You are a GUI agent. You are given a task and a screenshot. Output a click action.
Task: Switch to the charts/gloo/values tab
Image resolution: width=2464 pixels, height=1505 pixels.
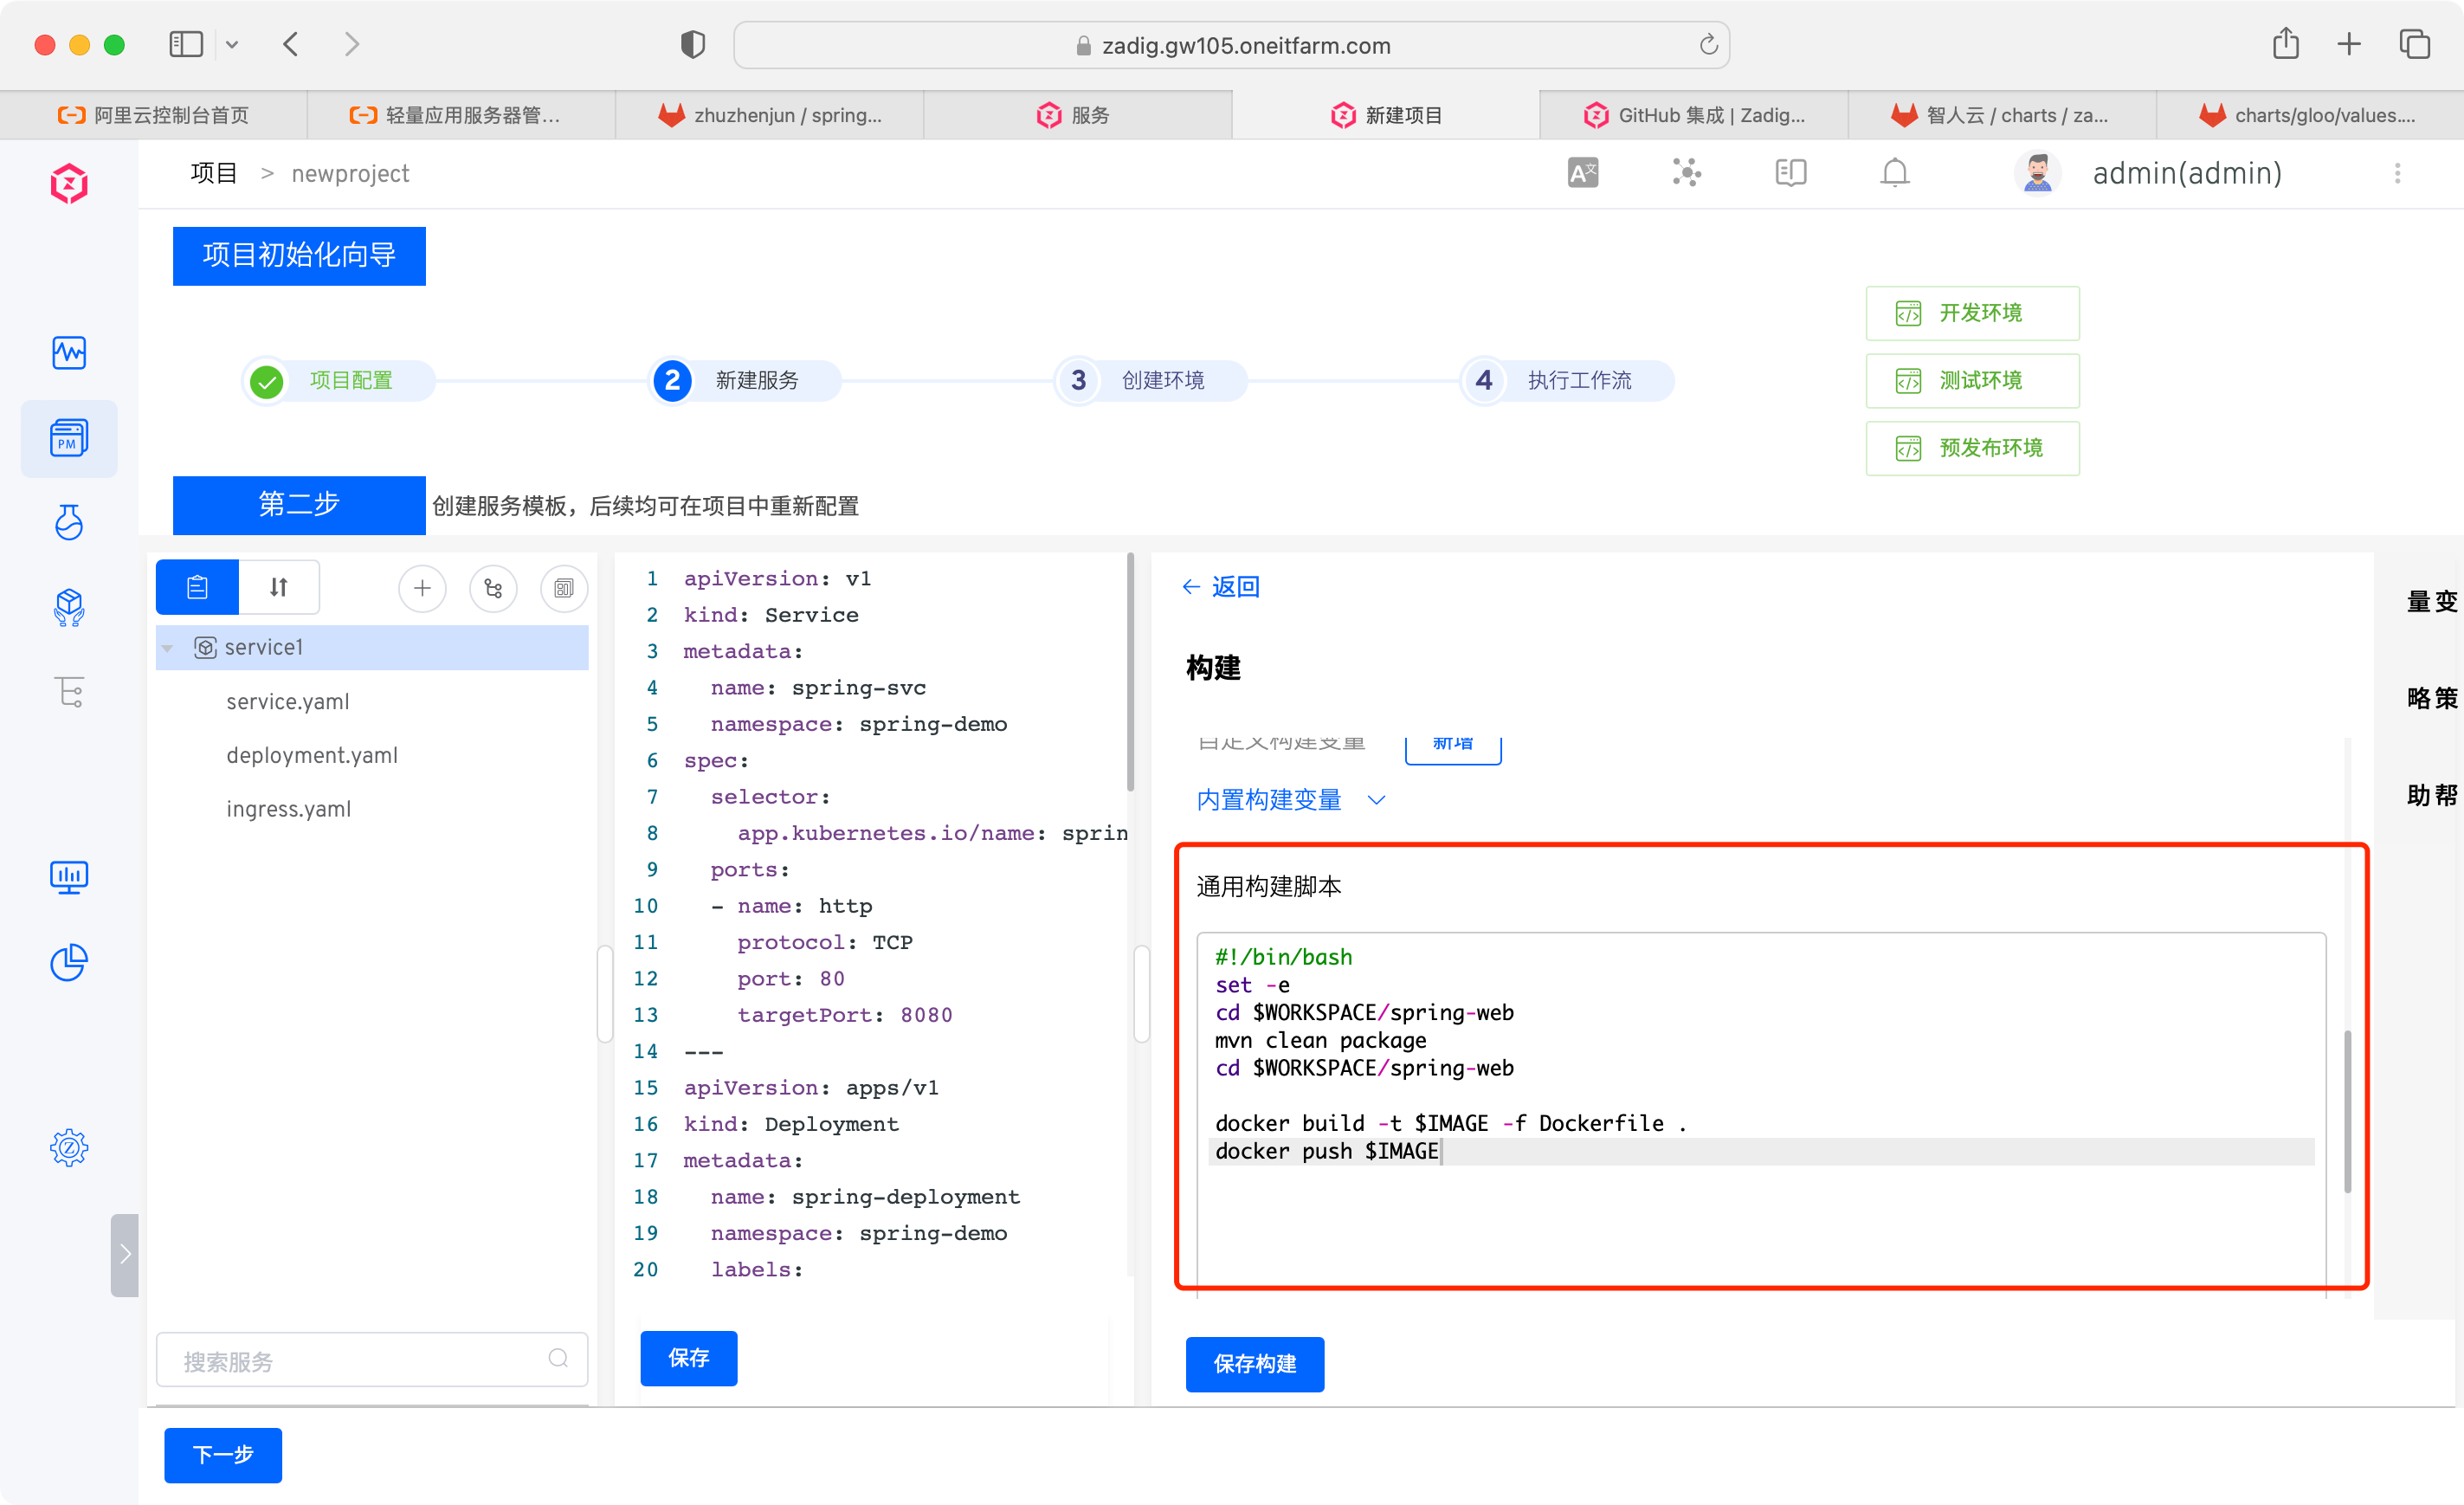click(x=2310, y=115)
